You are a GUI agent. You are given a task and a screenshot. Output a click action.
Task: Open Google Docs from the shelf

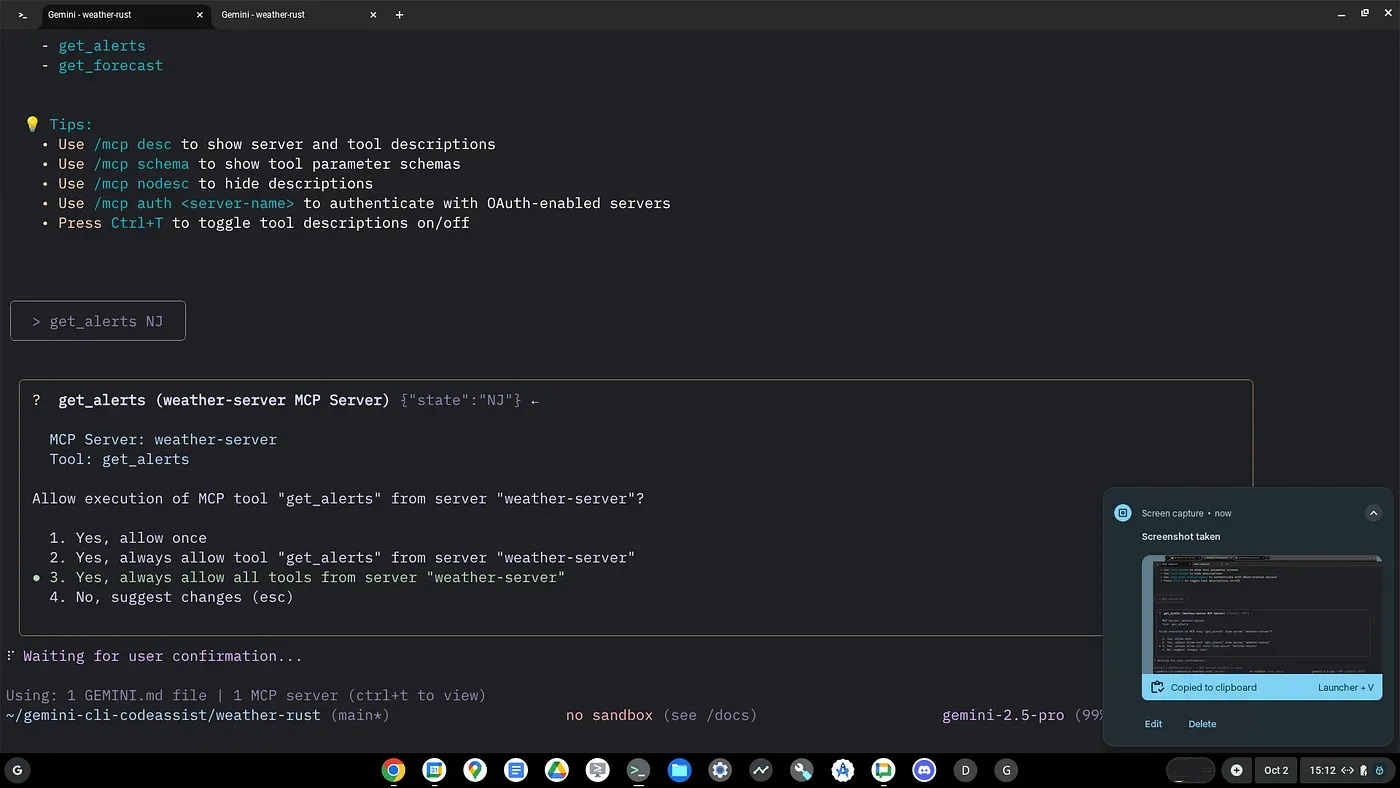coord(516,770)
